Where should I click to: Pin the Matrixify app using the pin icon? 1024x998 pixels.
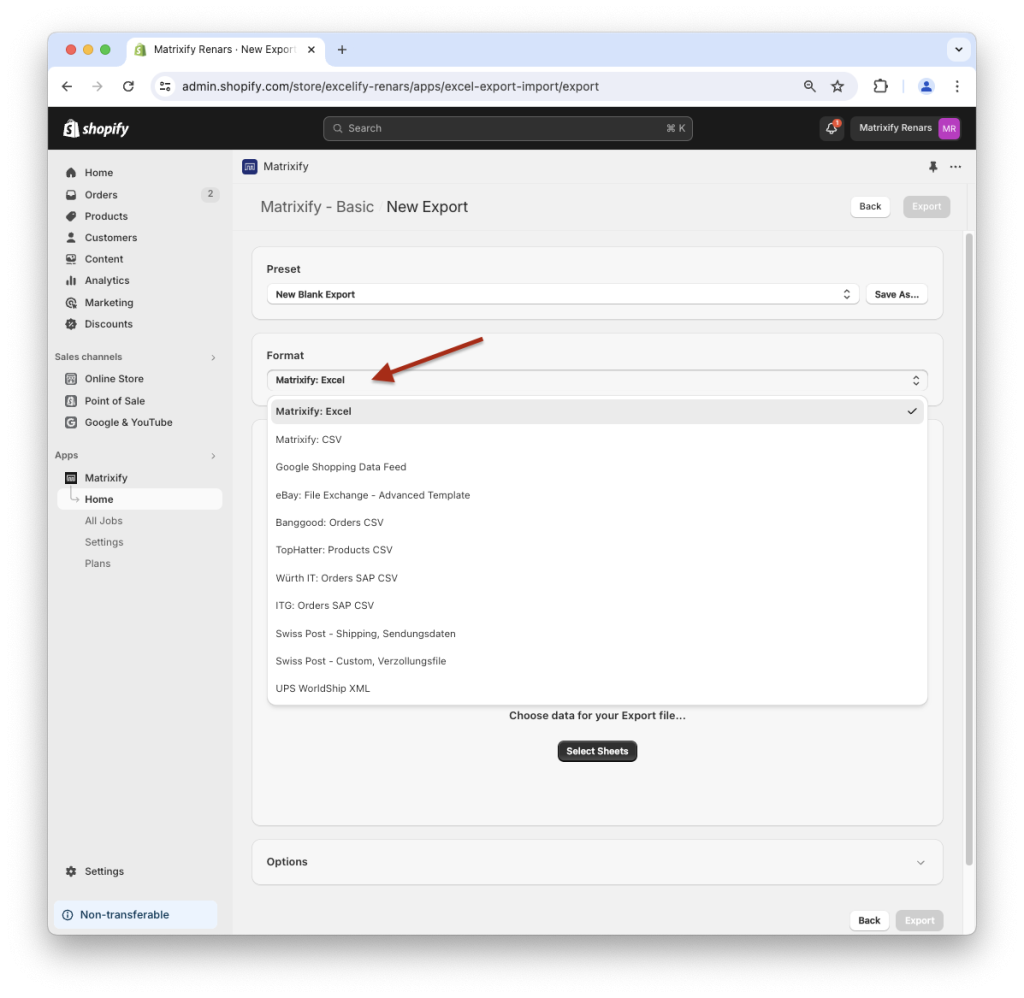point(933,166)
